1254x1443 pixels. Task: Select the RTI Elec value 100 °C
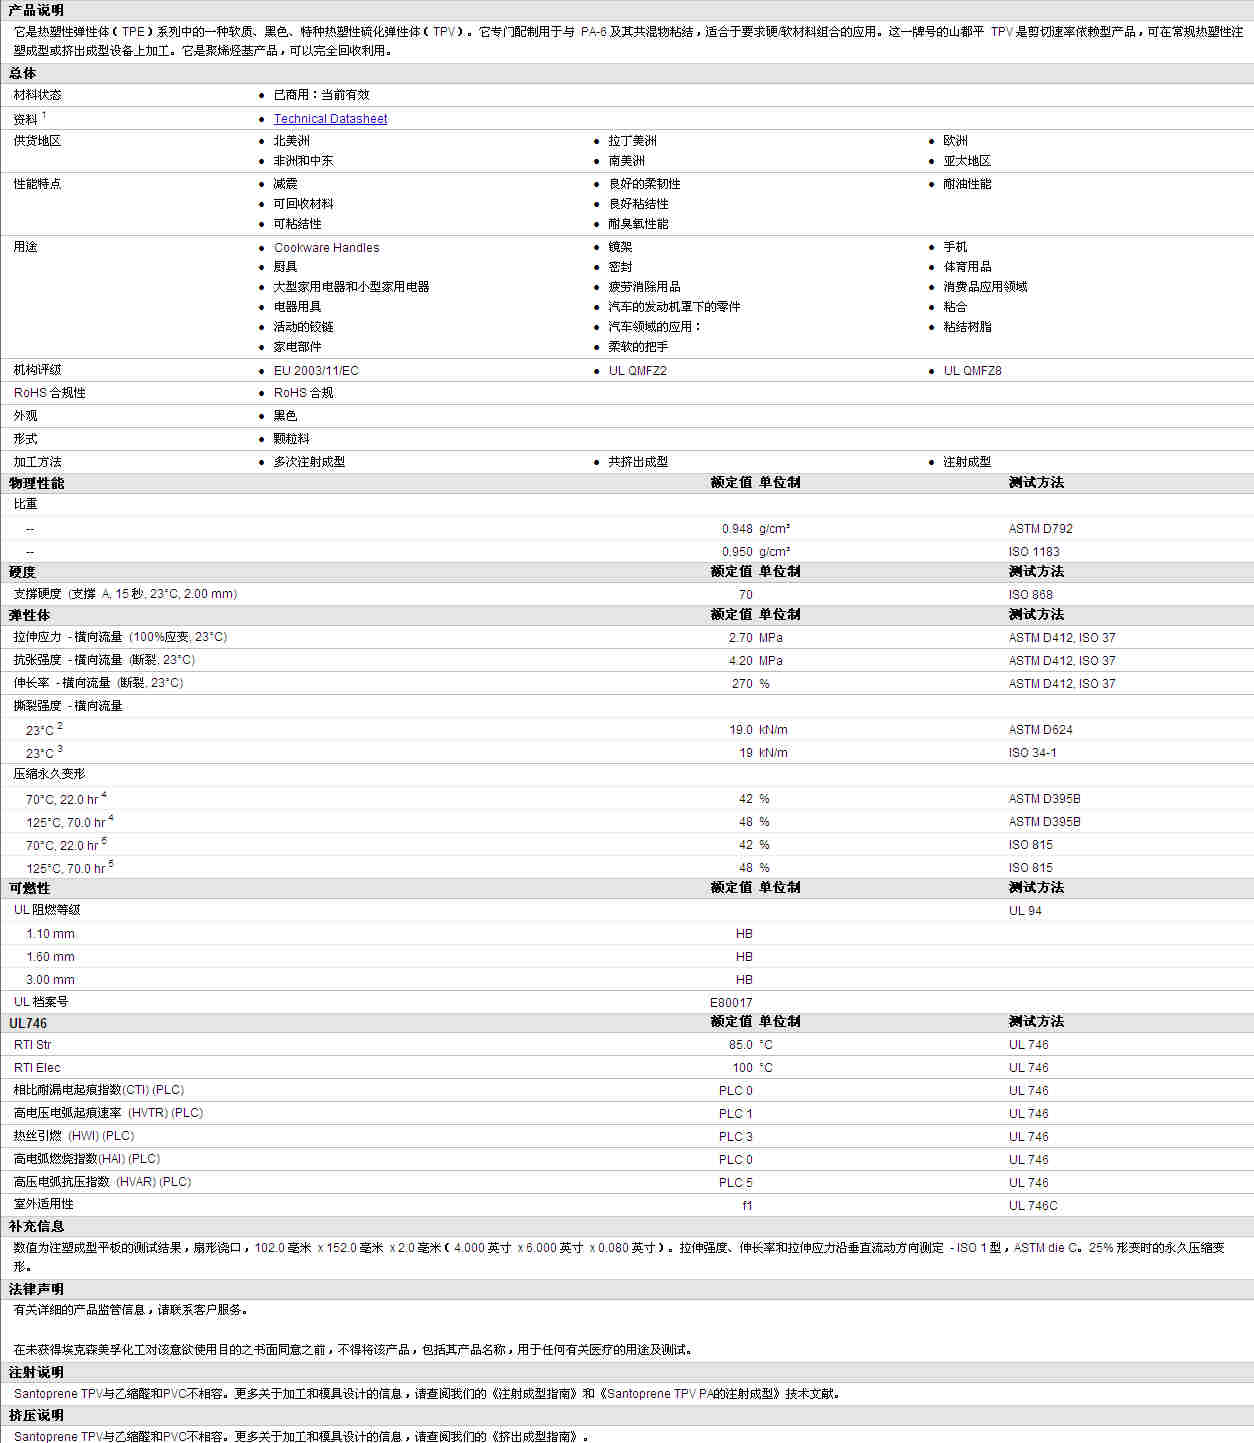[x=753, y=1068]
